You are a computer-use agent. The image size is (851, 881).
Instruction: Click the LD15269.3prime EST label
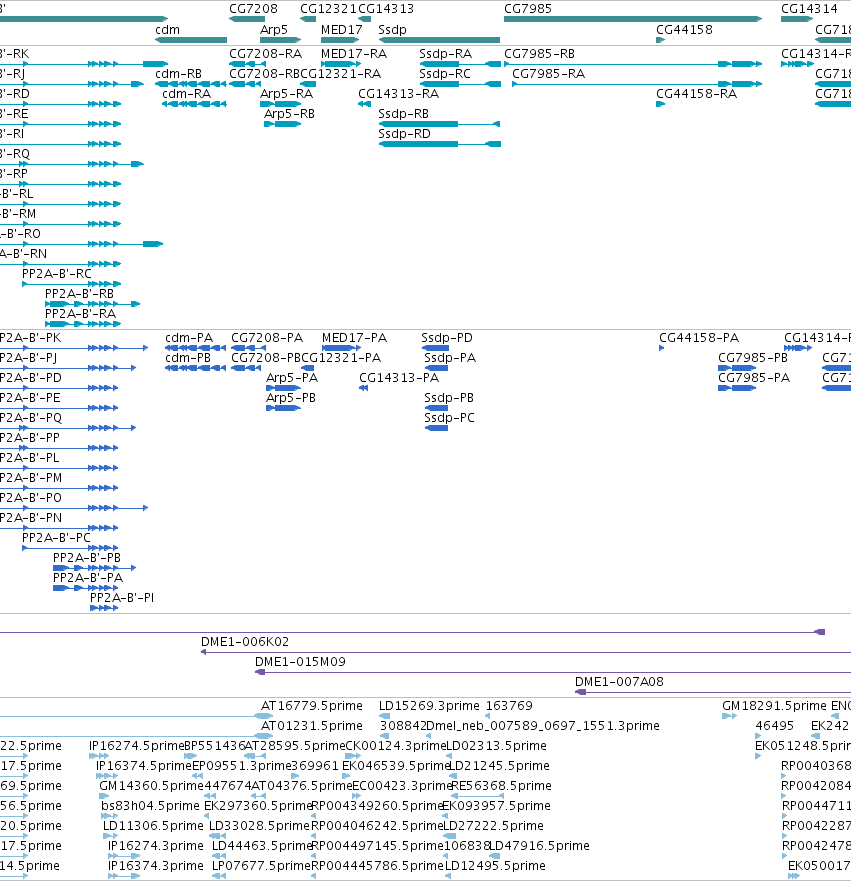point(429,706)
